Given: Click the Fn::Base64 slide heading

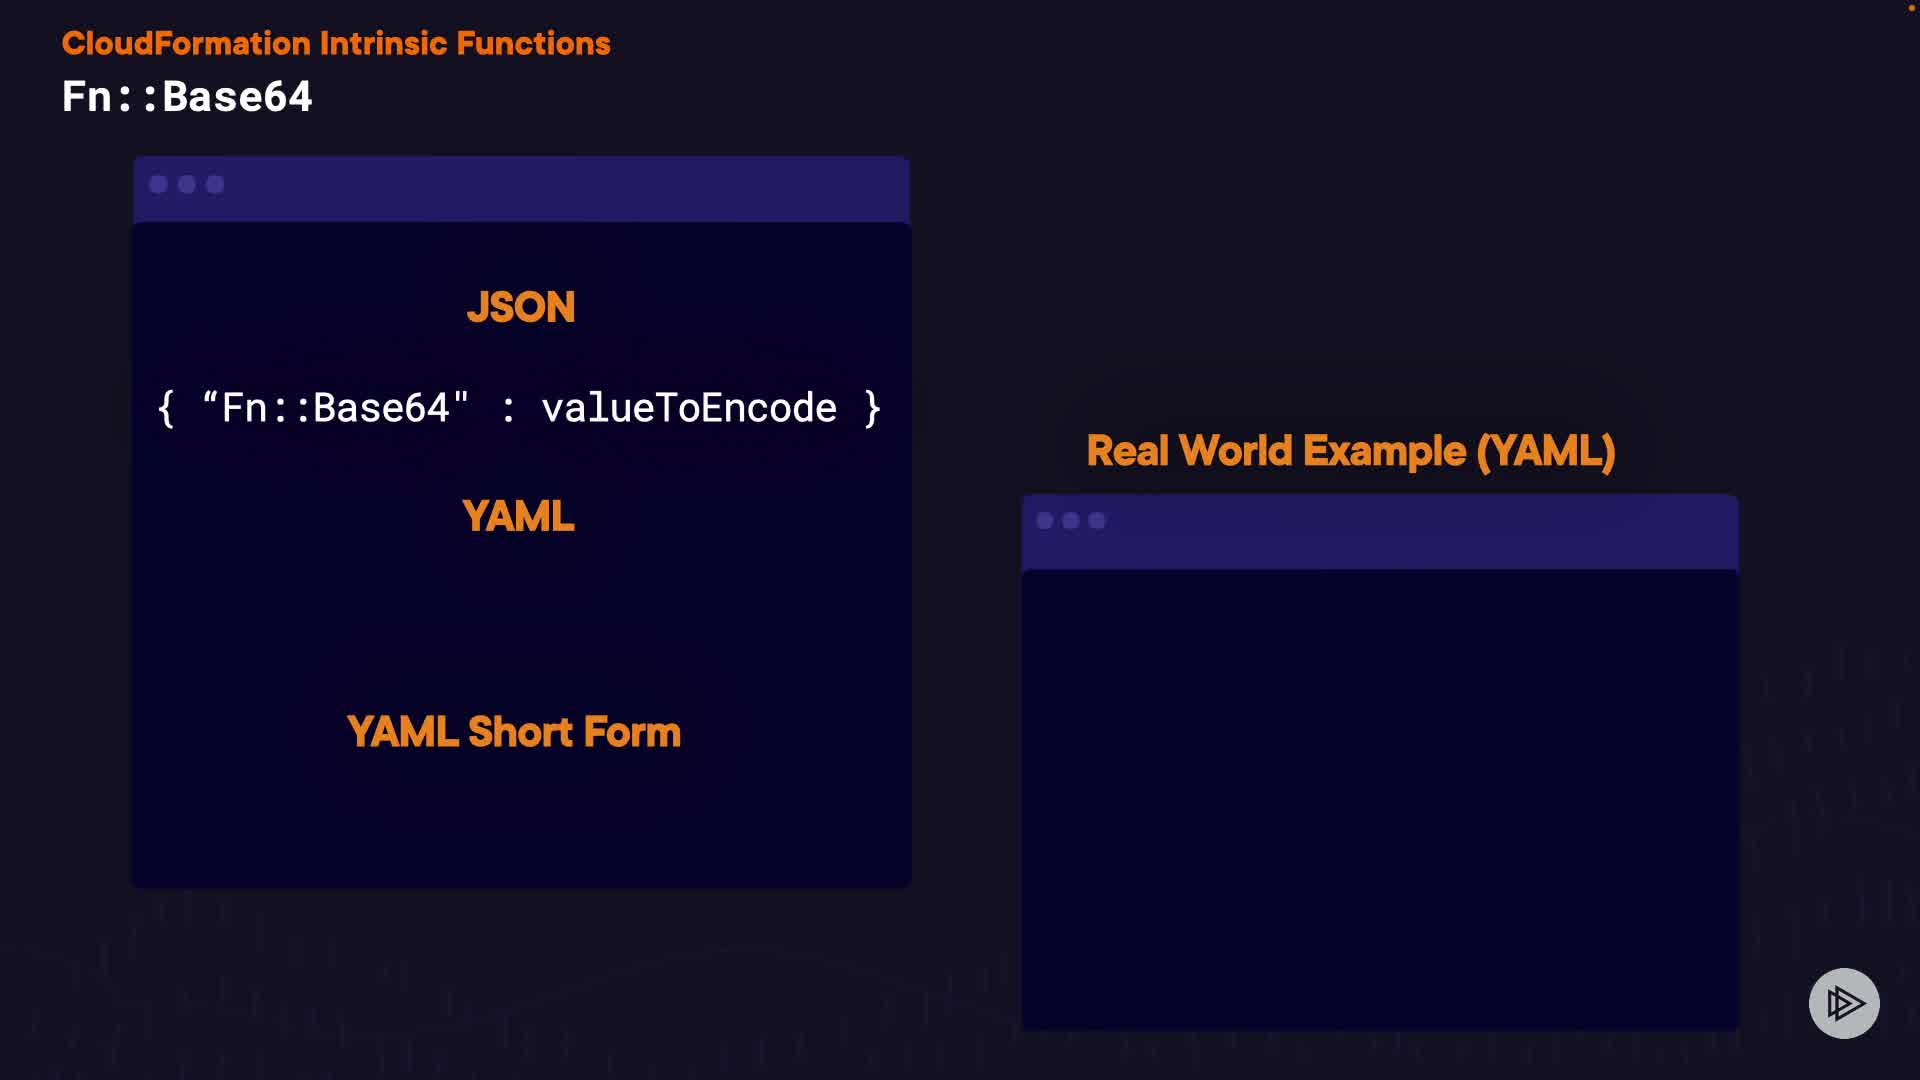Looking at the screenshot, I should 187,97.
